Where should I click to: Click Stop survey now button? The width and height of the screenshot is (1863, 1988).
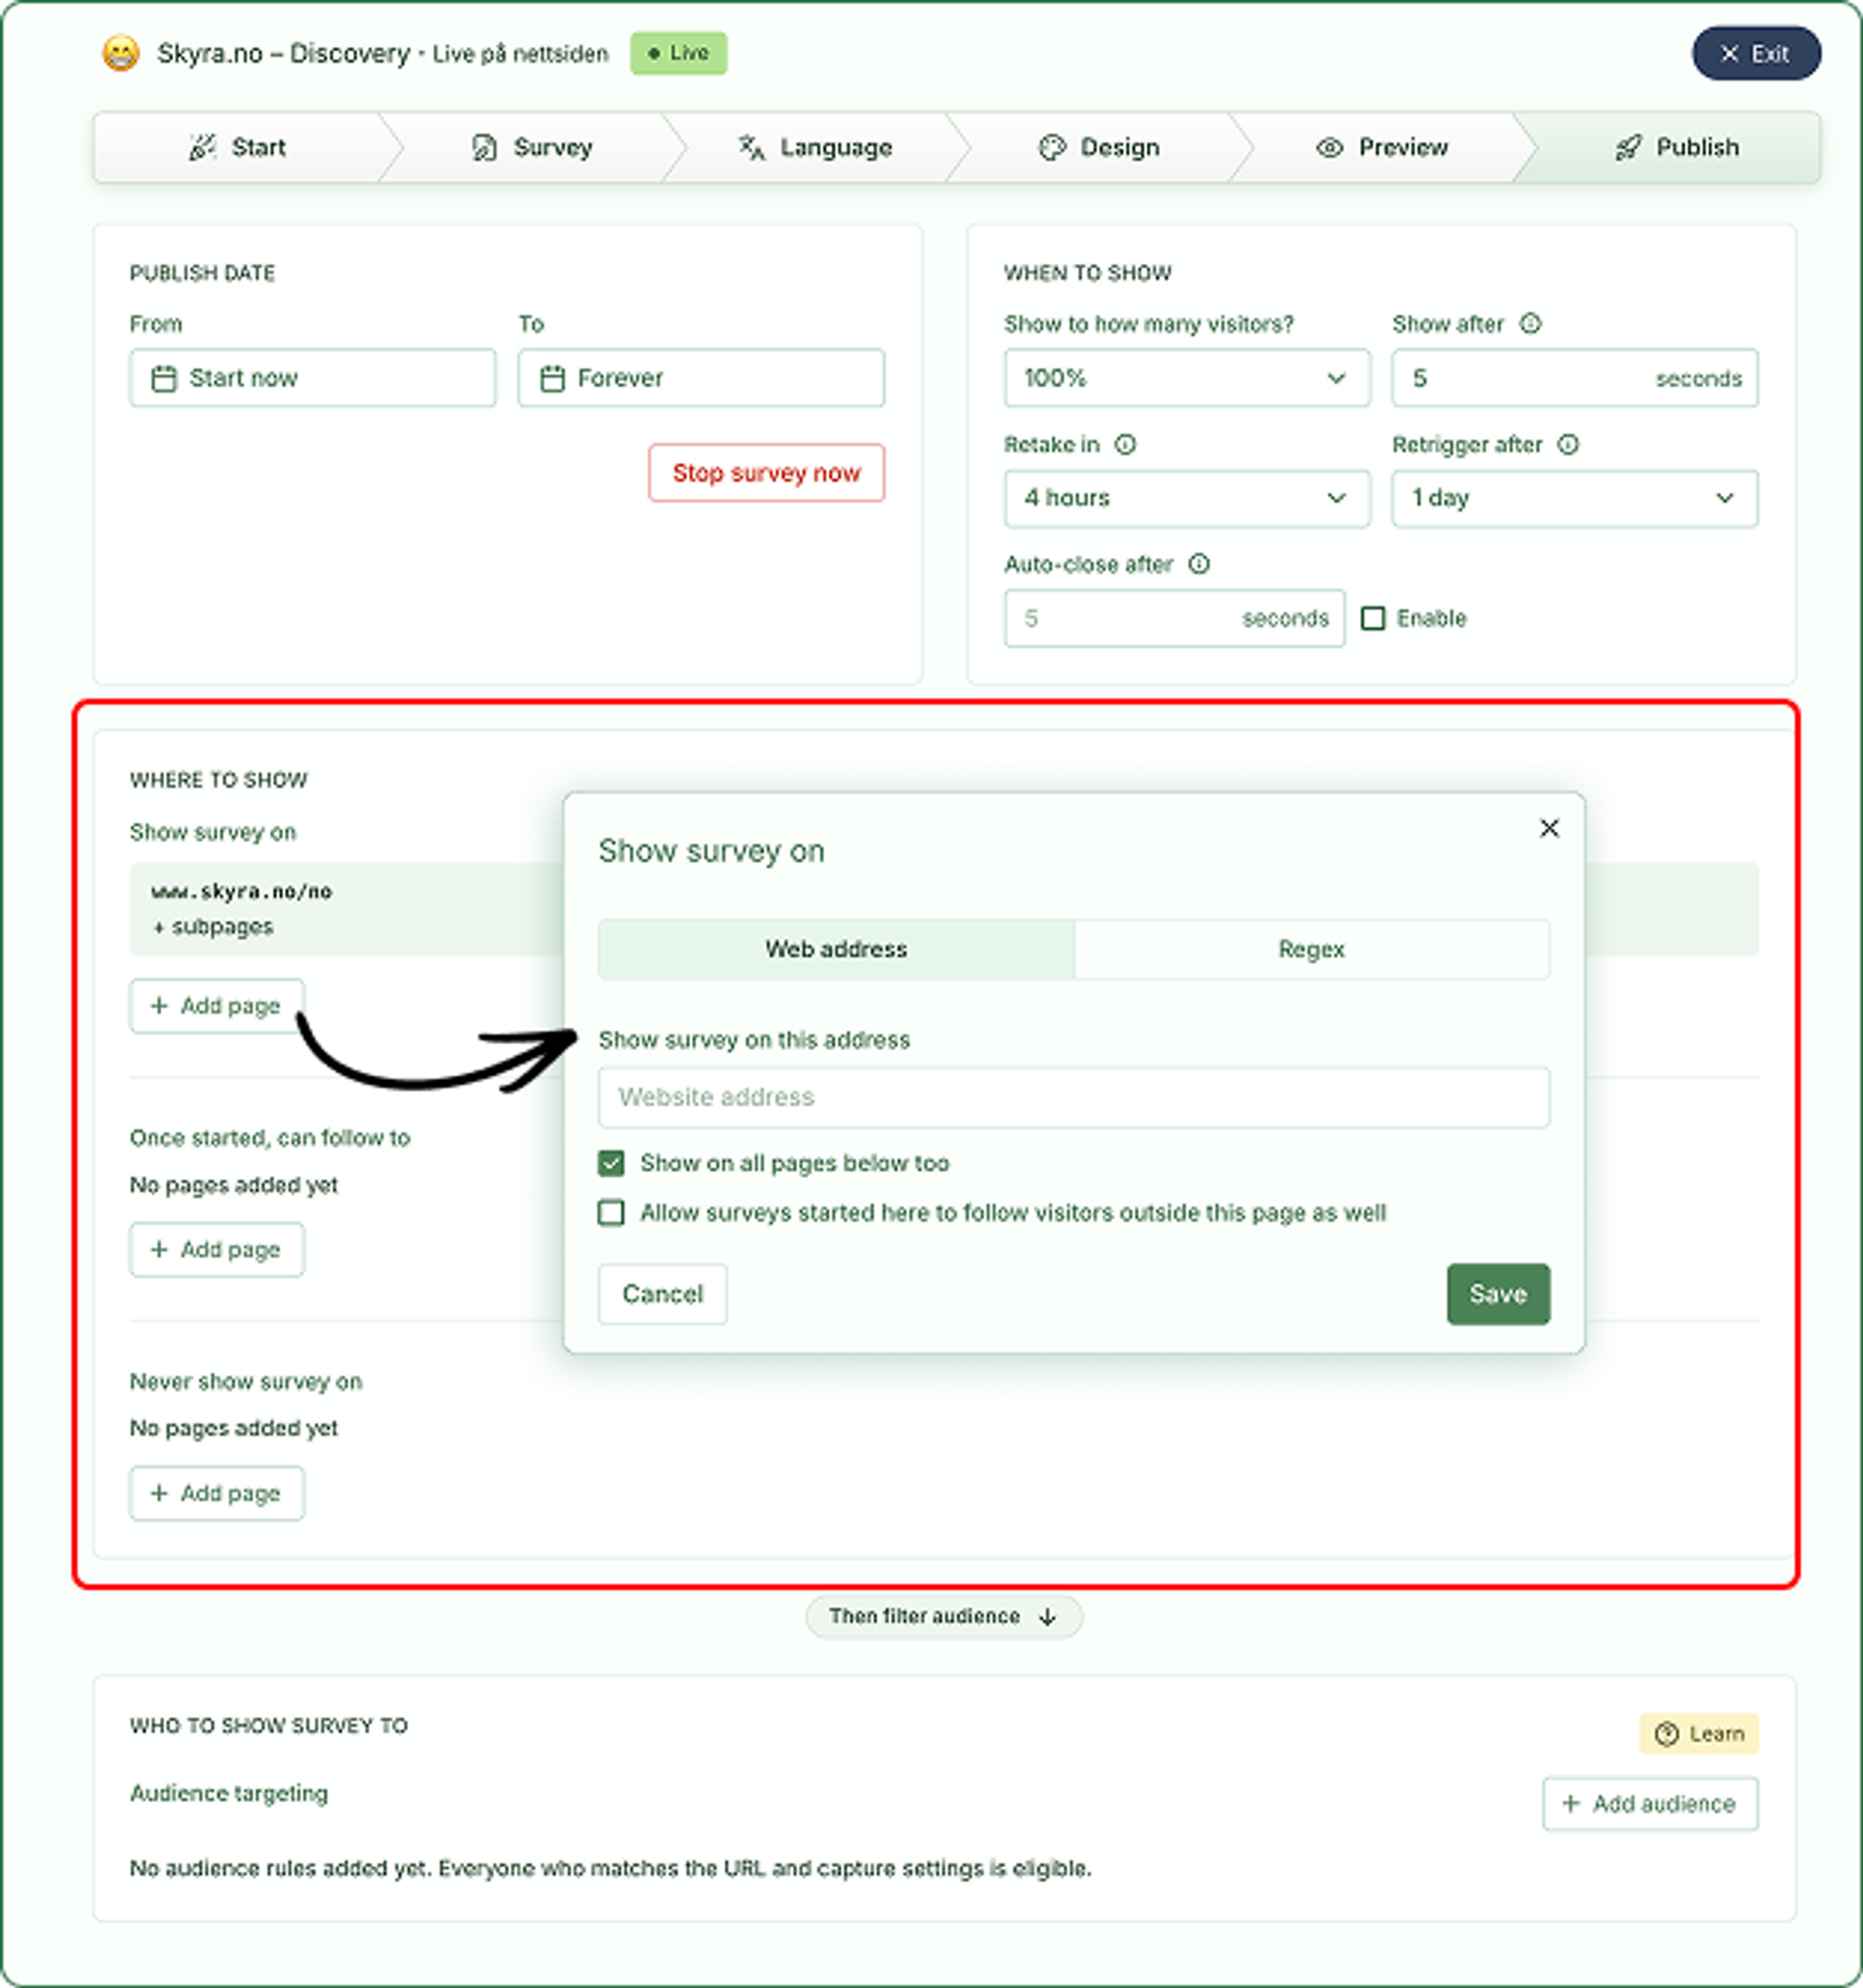tap(766, 473)
